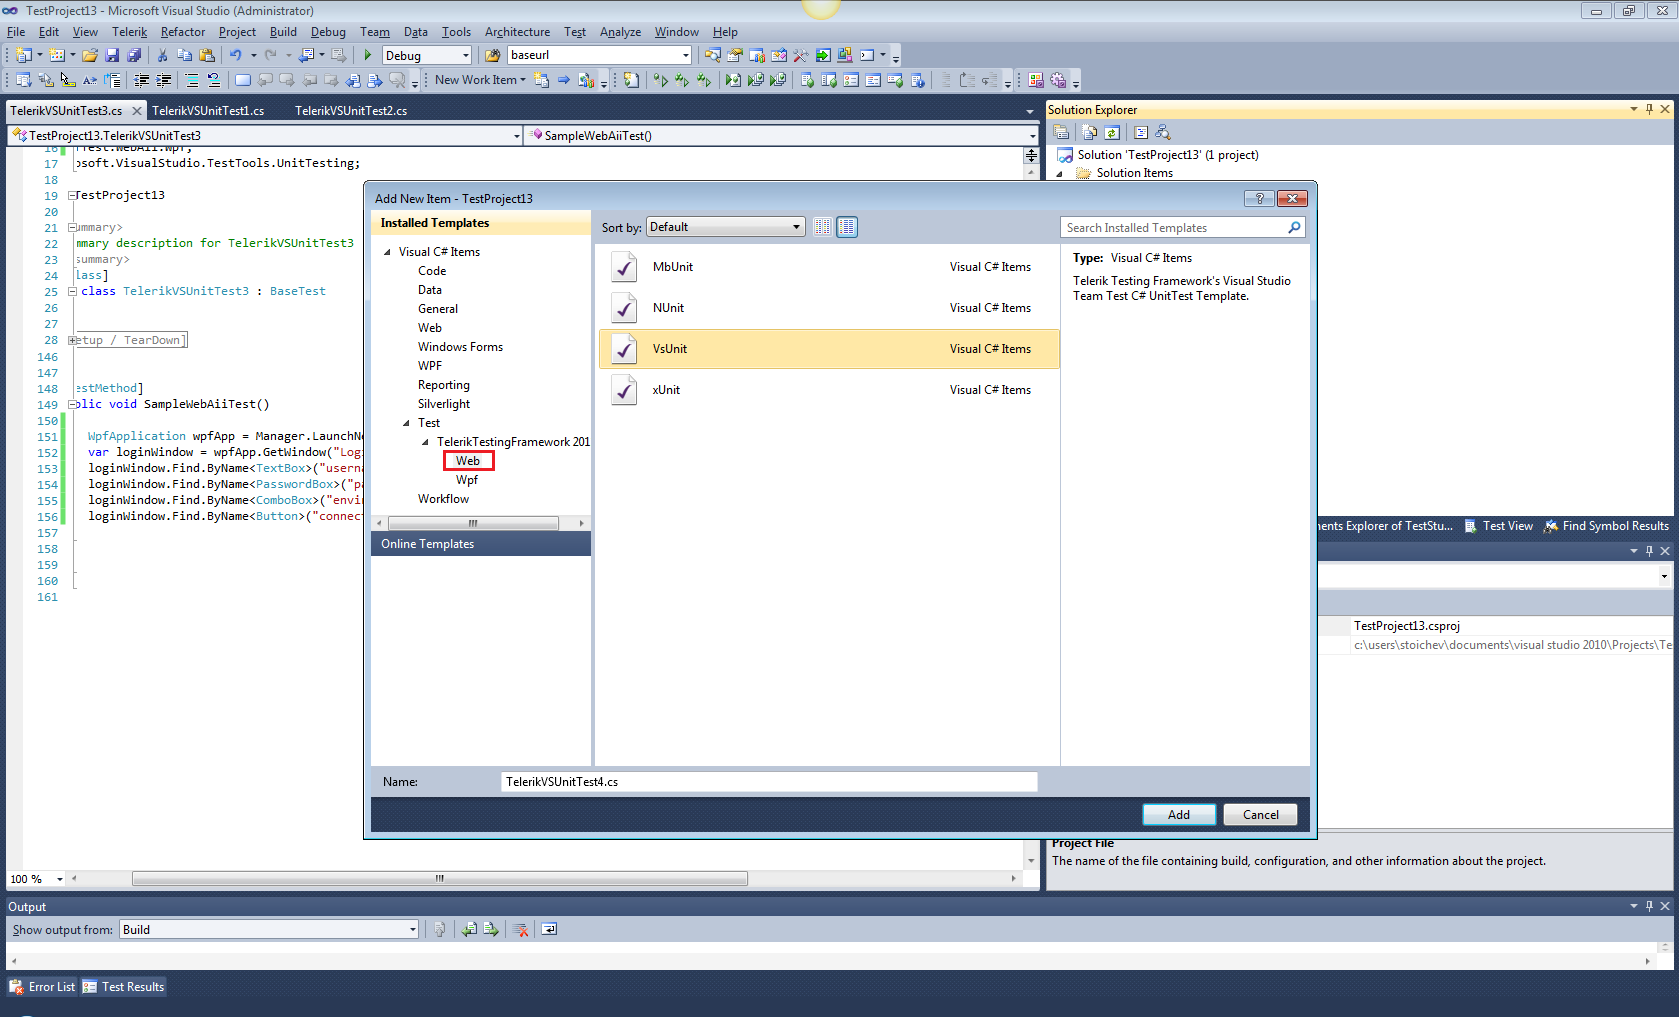This screenshot has height=1017, width=1679.
Task: Select the NUnit template
Action: click(829, 308)
